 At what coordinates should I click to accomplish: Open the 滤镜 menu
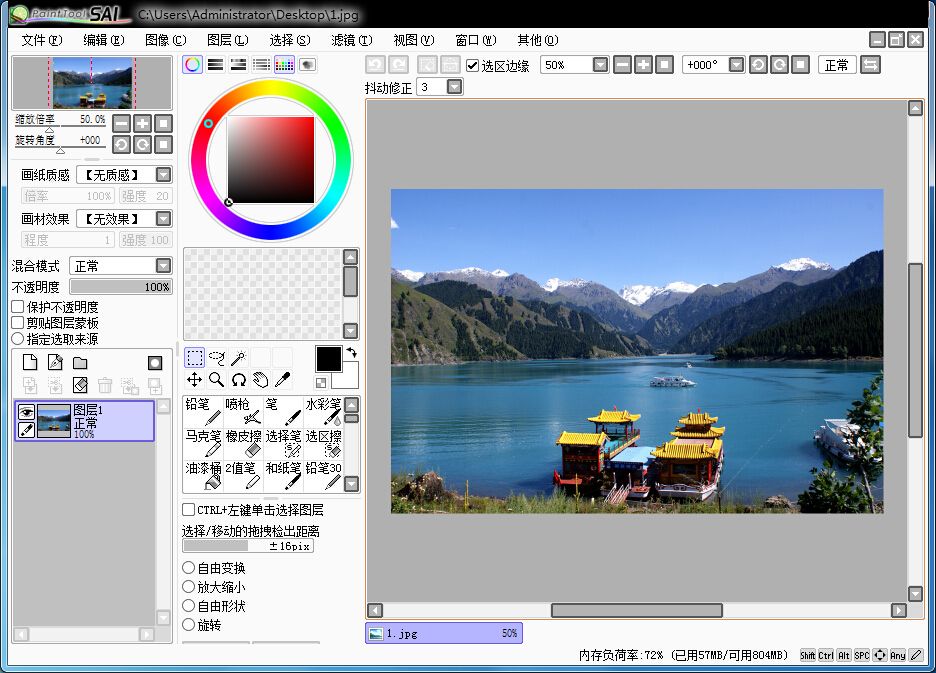[351, 40]
